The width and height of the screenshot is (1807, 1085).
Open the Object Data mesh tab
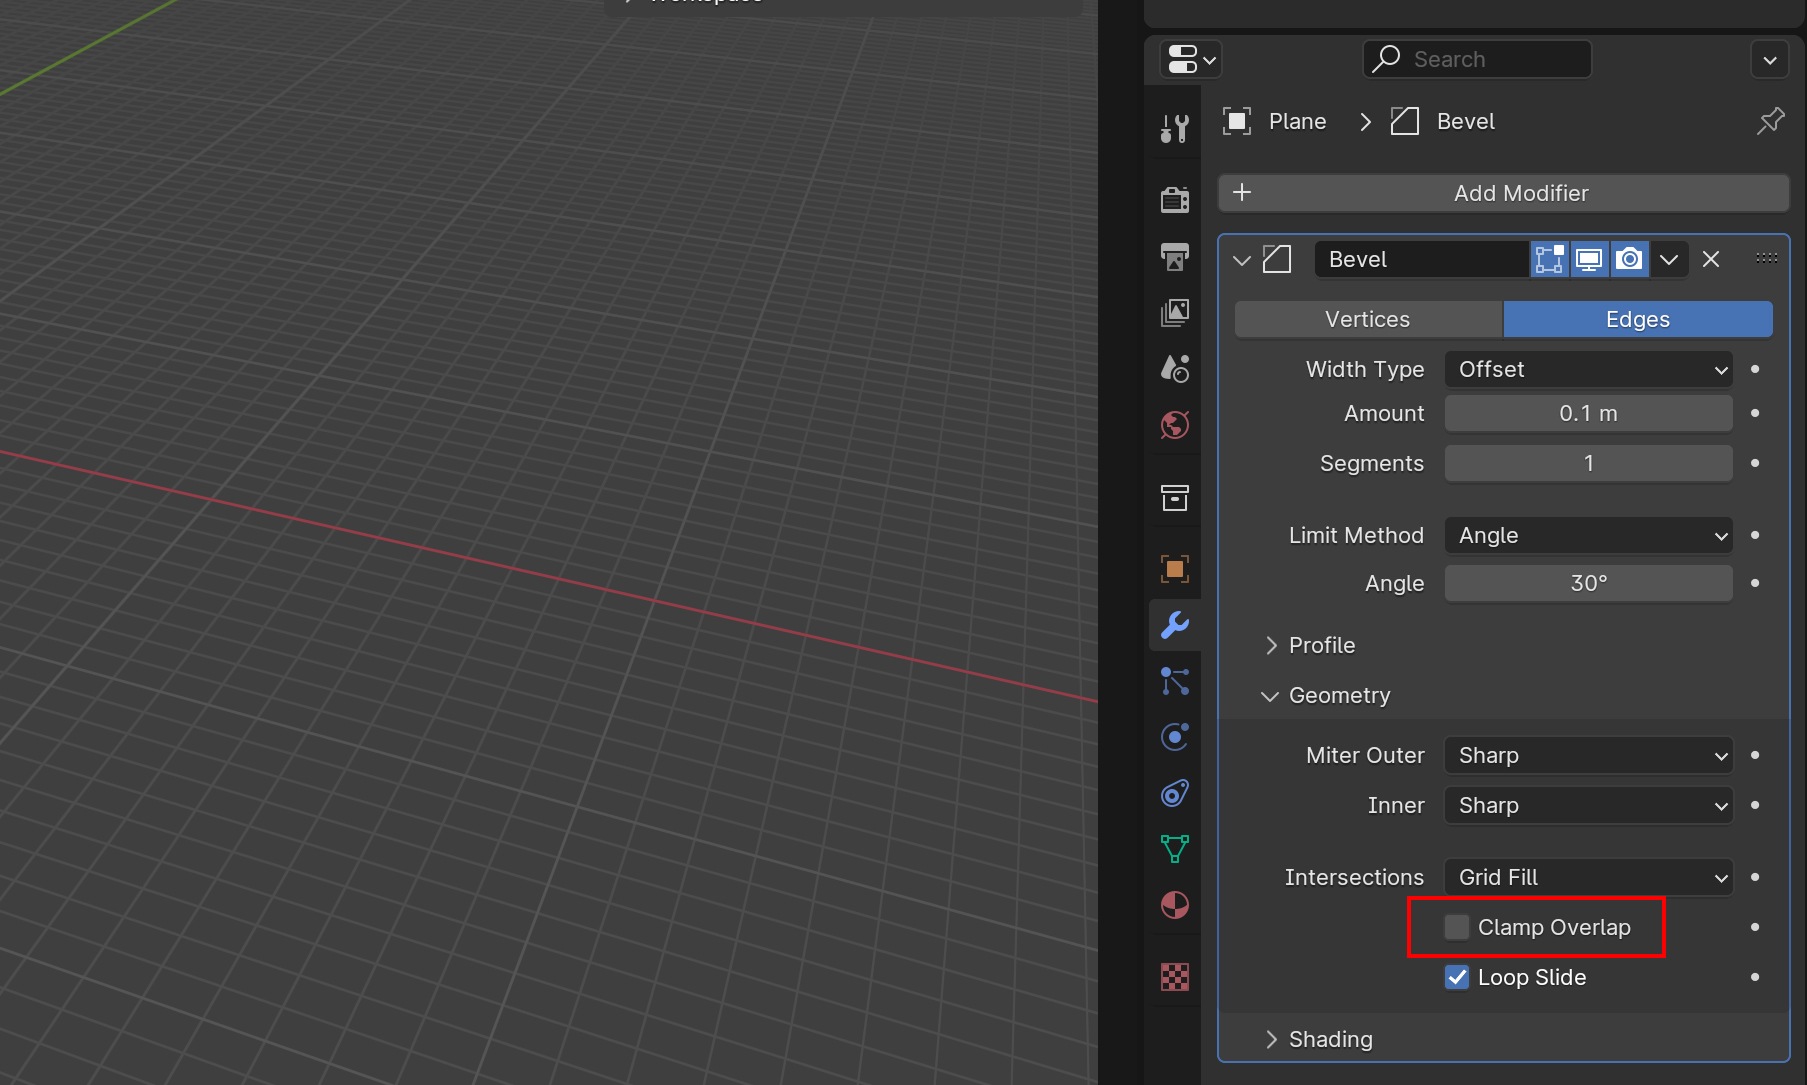[x=1175, y=849]
